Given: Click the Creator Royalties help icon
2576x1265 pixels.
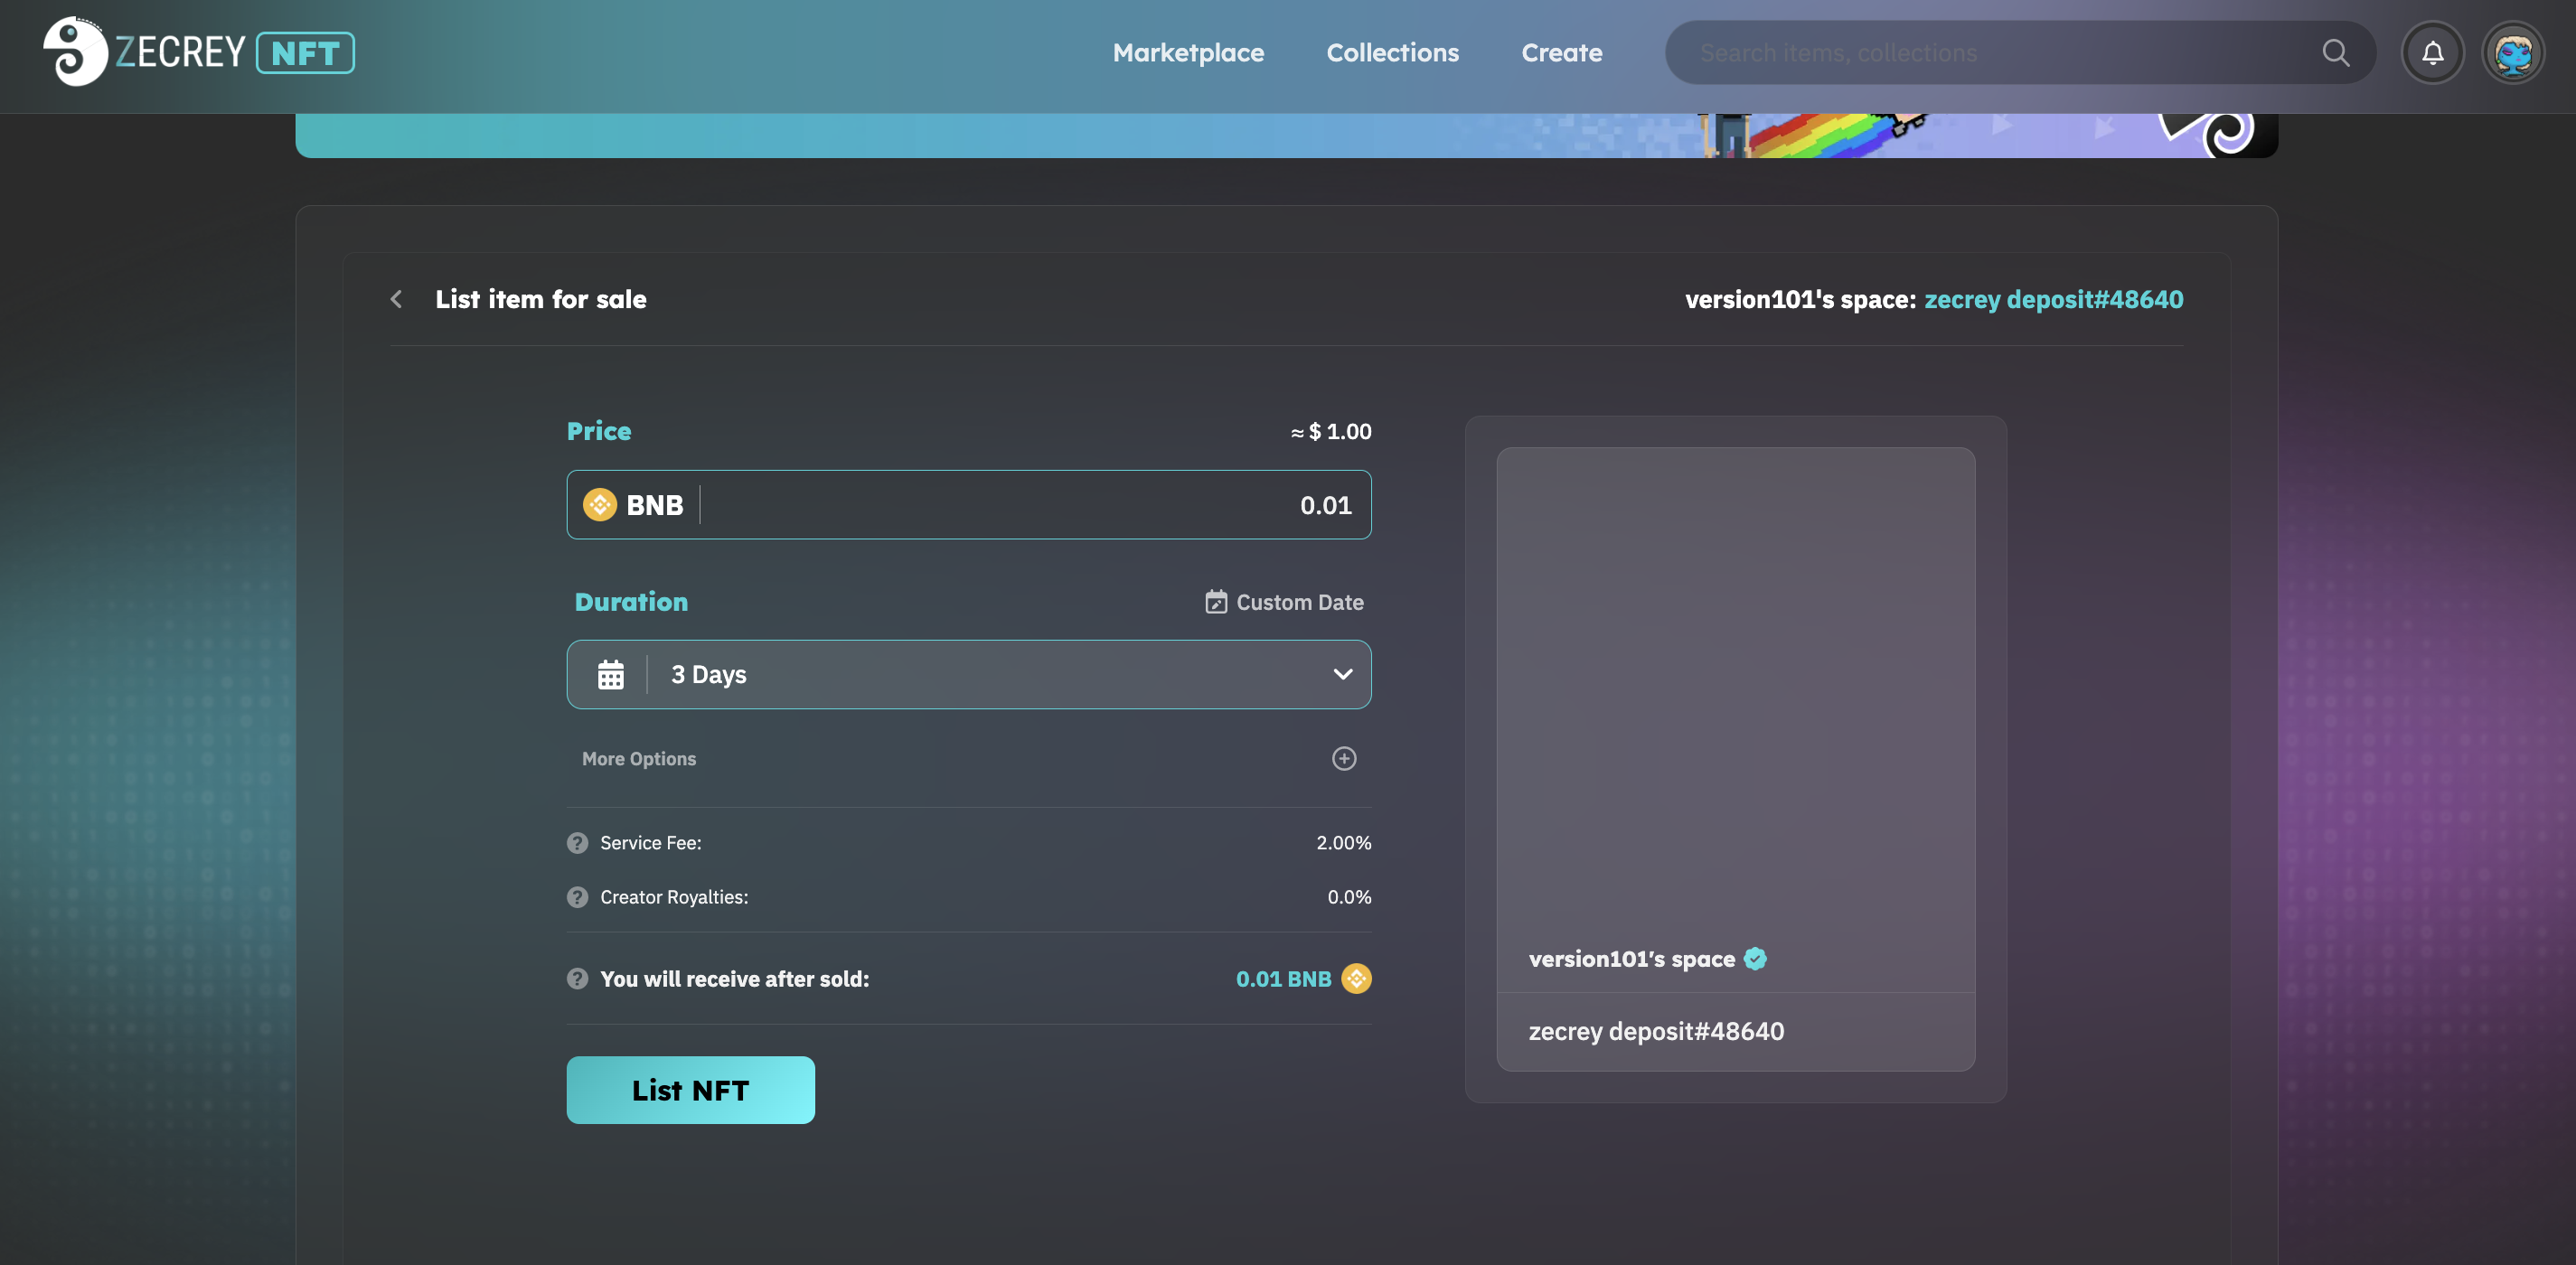Looking at the screenshot, I should (x=577, y=897).
